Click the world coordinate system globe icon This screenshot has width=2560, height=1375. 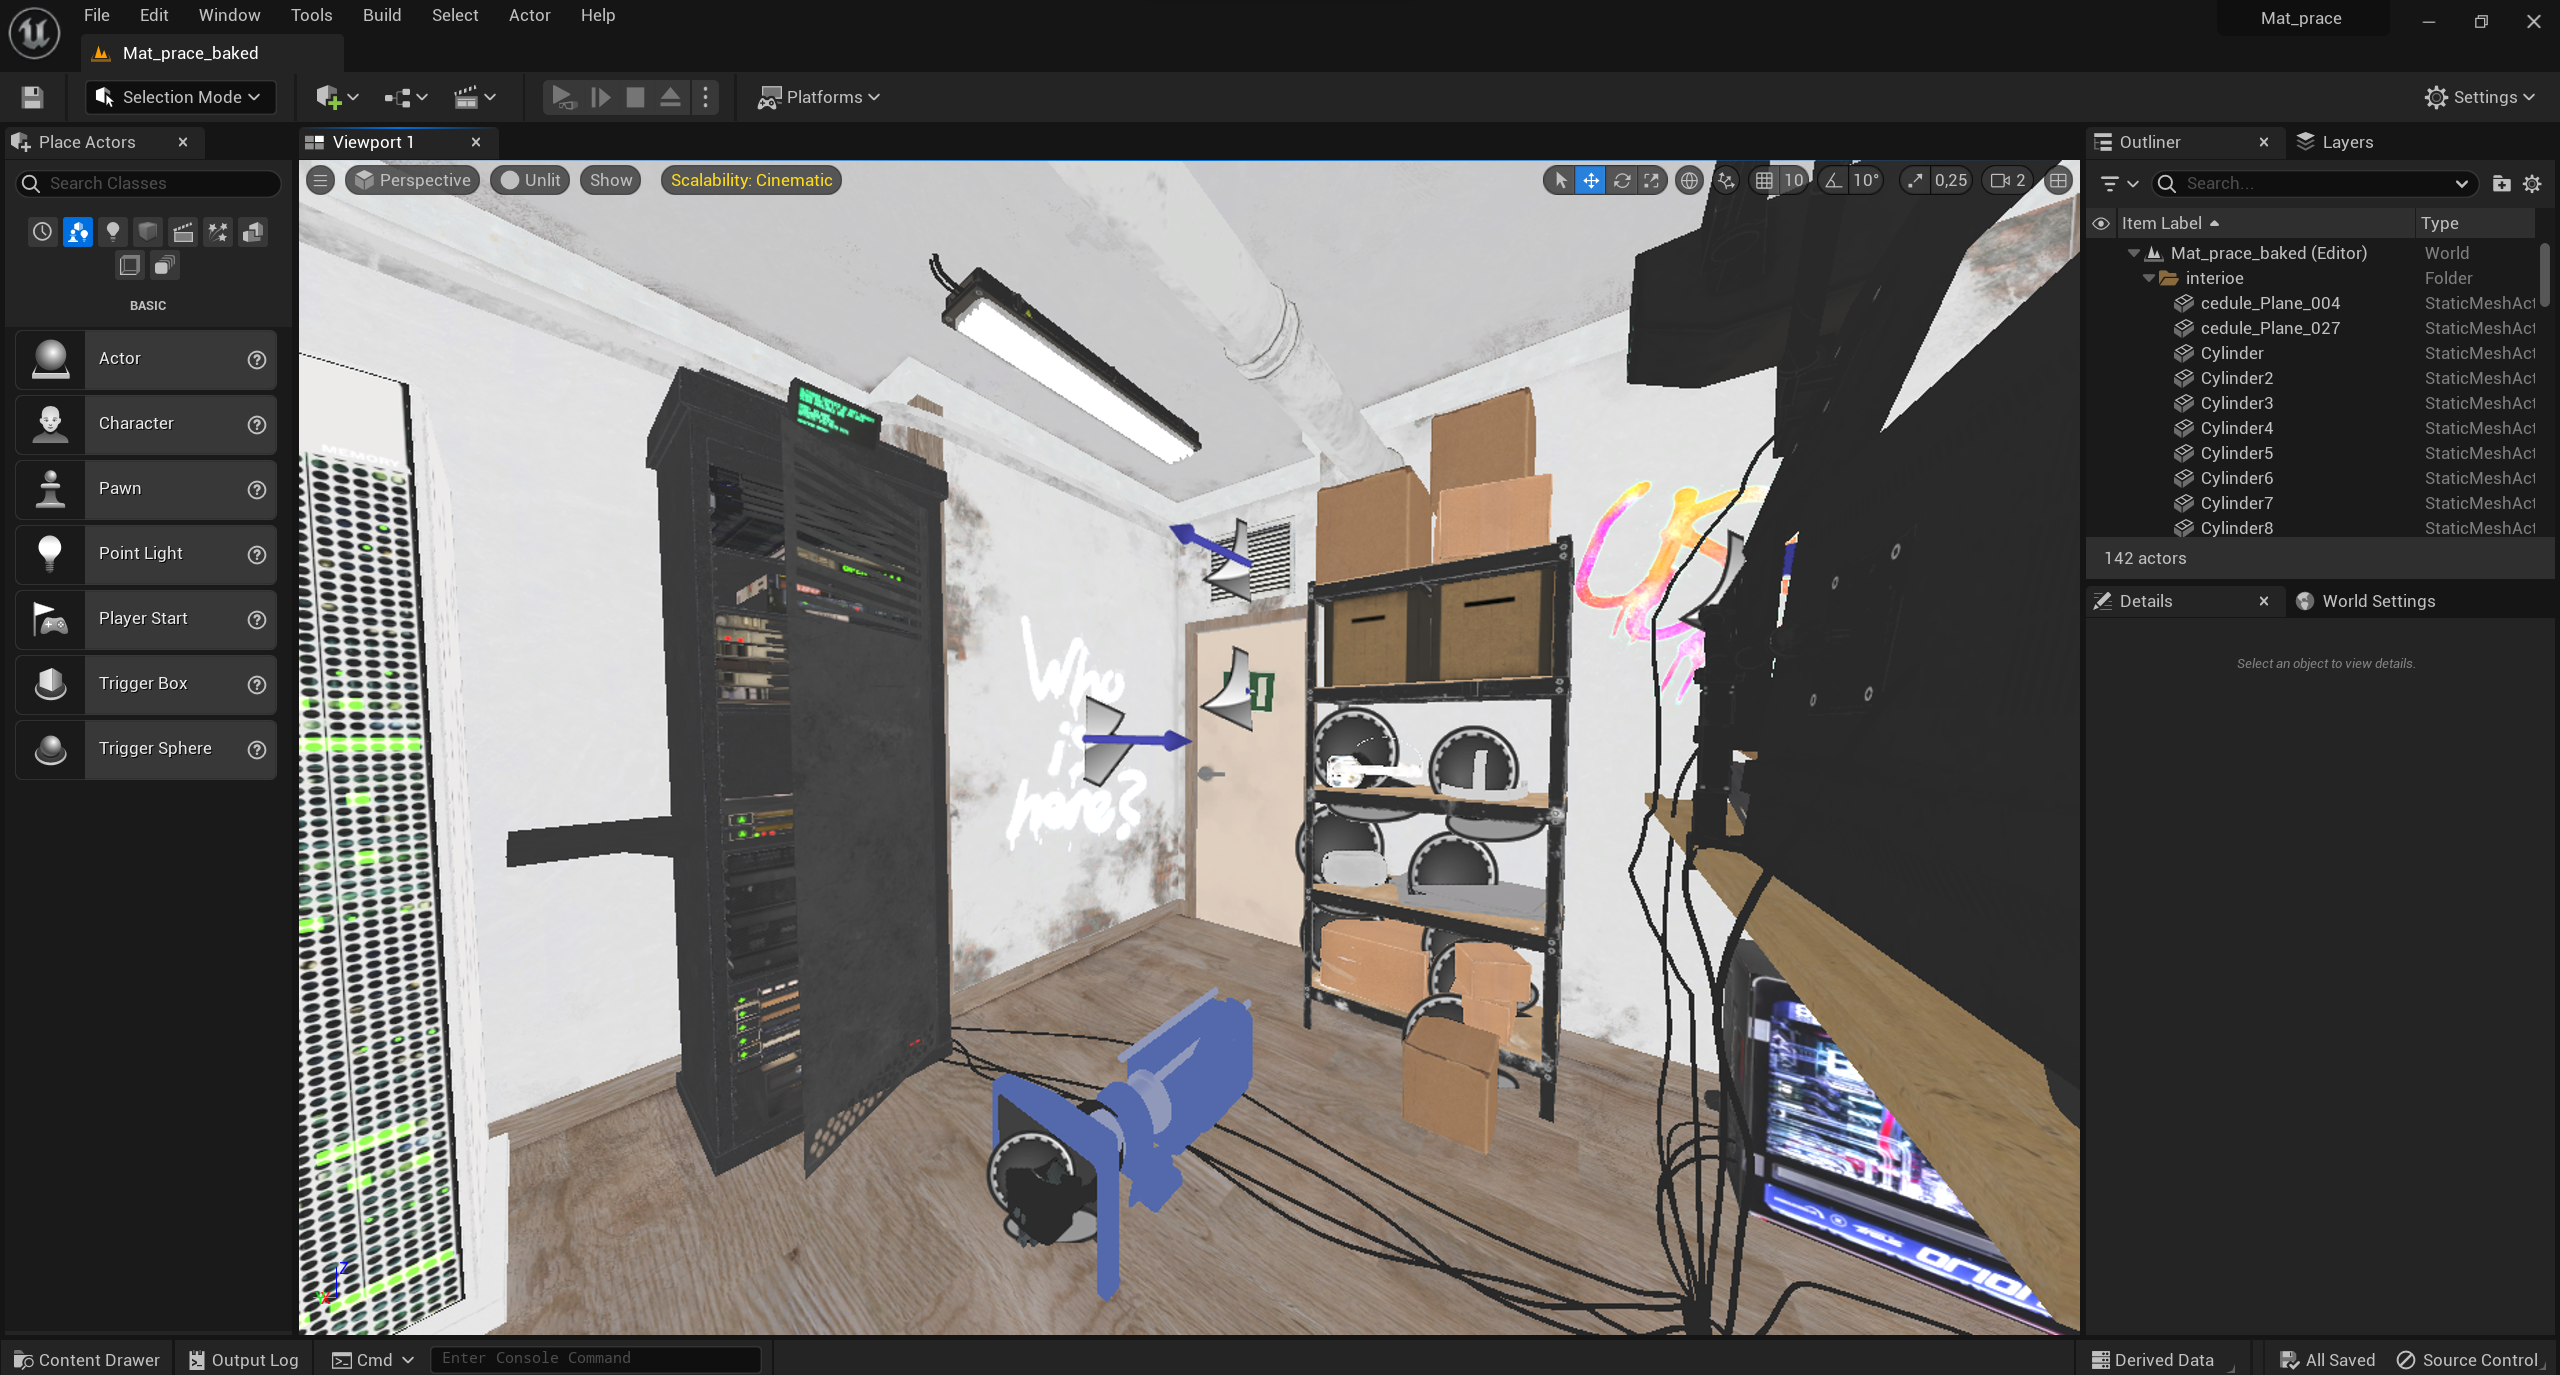pos(1689,181)
